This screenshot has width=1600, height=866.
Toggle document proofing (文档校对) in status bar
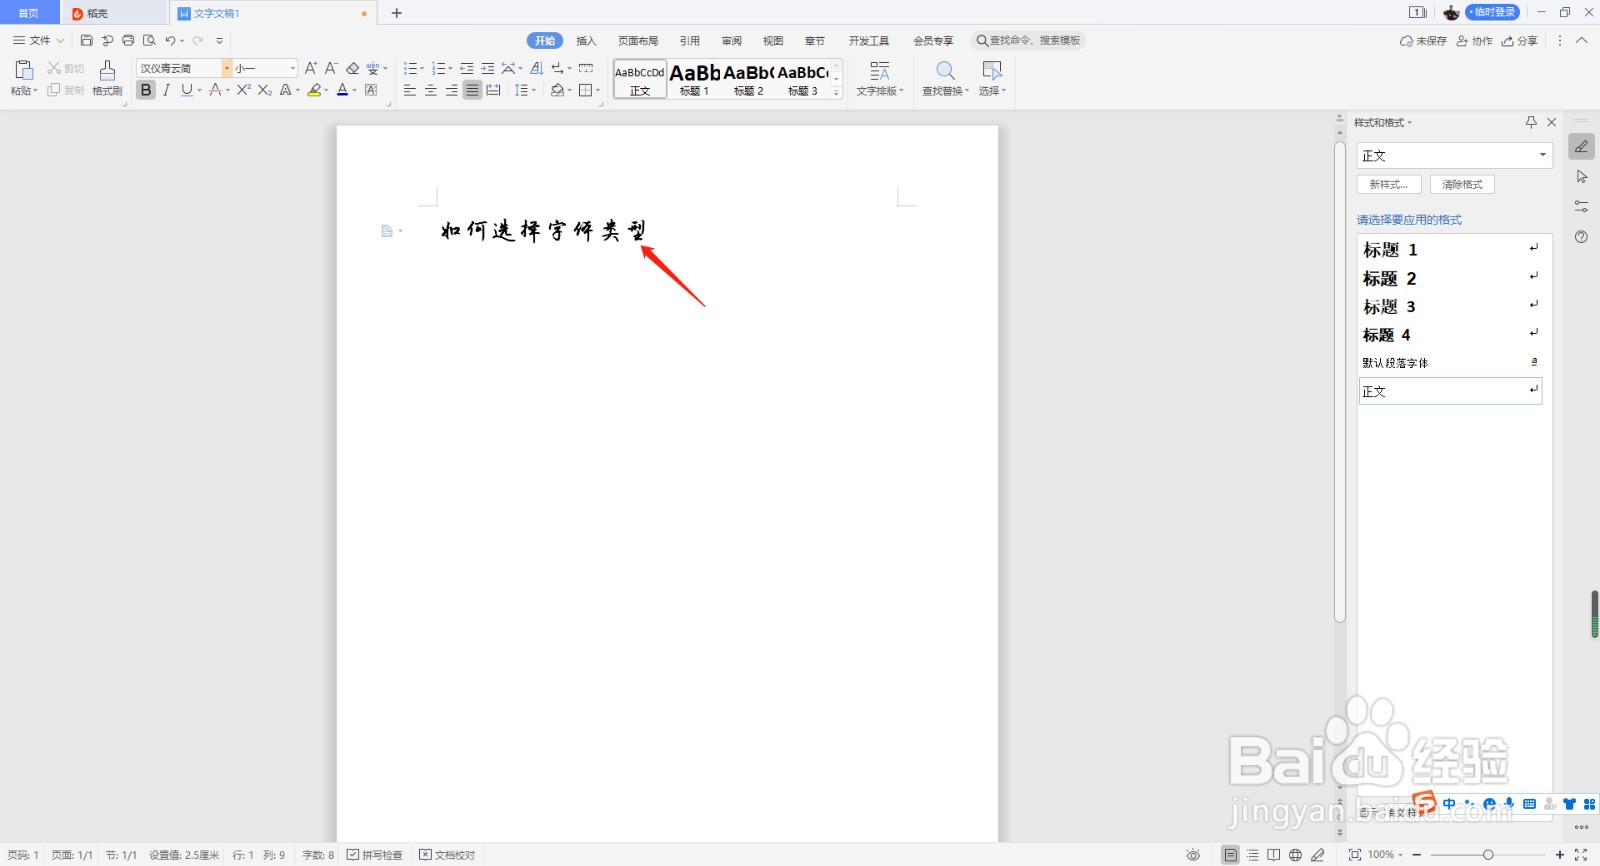447,855
